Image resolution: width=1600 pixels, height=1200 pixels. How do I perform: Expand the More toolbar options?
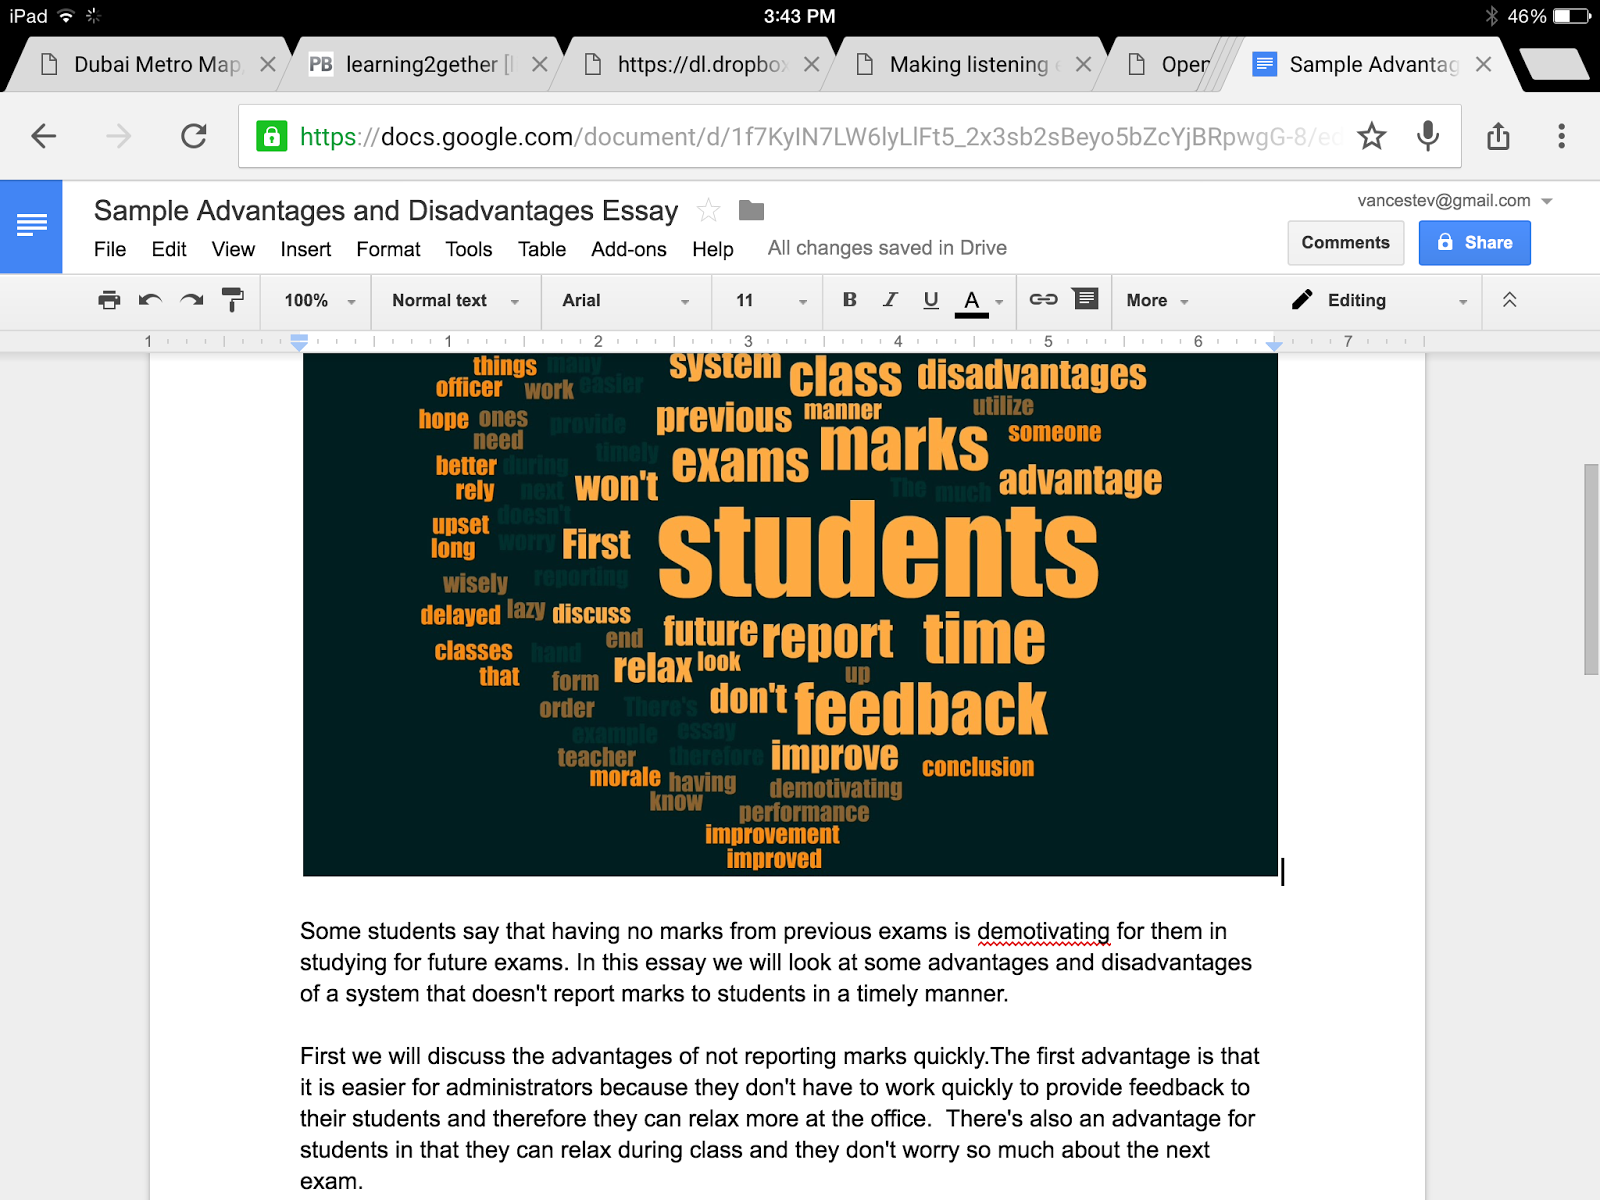[1157, 301]
